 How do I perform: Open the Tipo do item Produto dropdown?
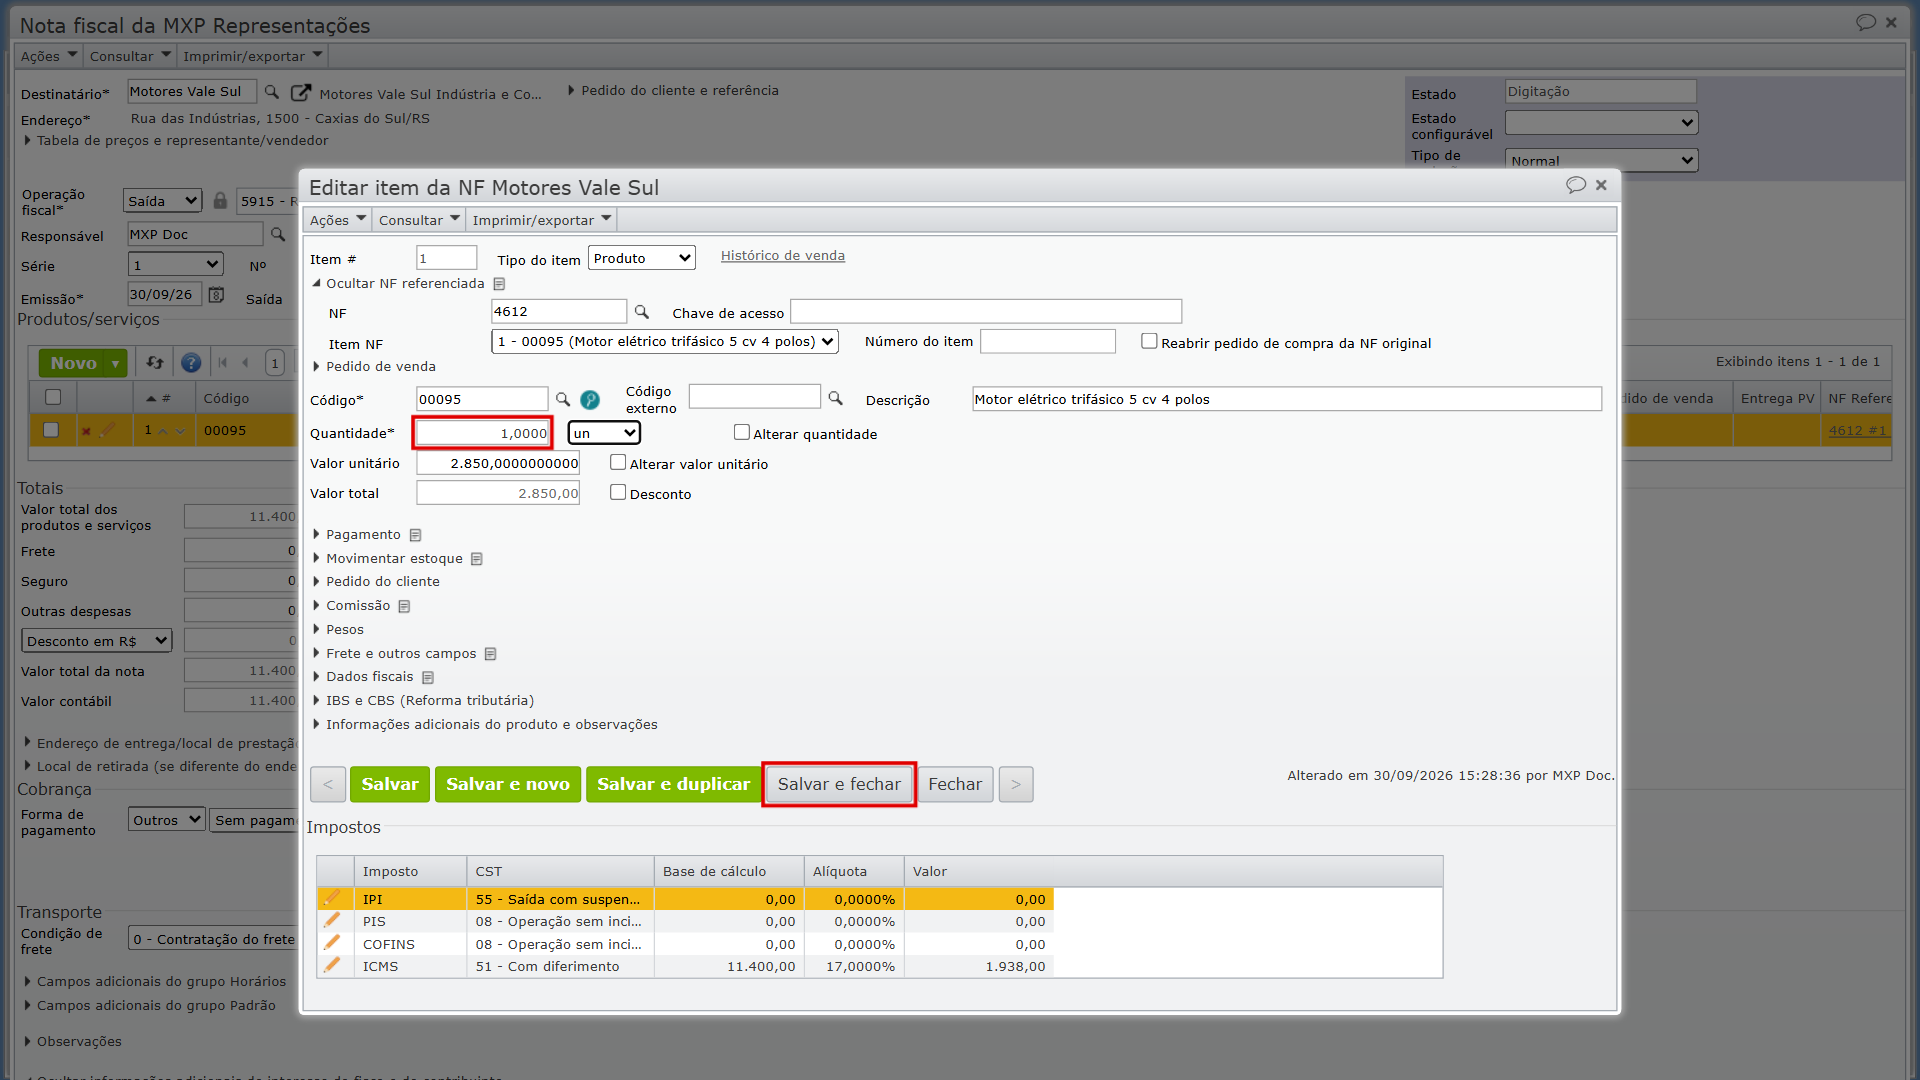(x=641, y=258)
